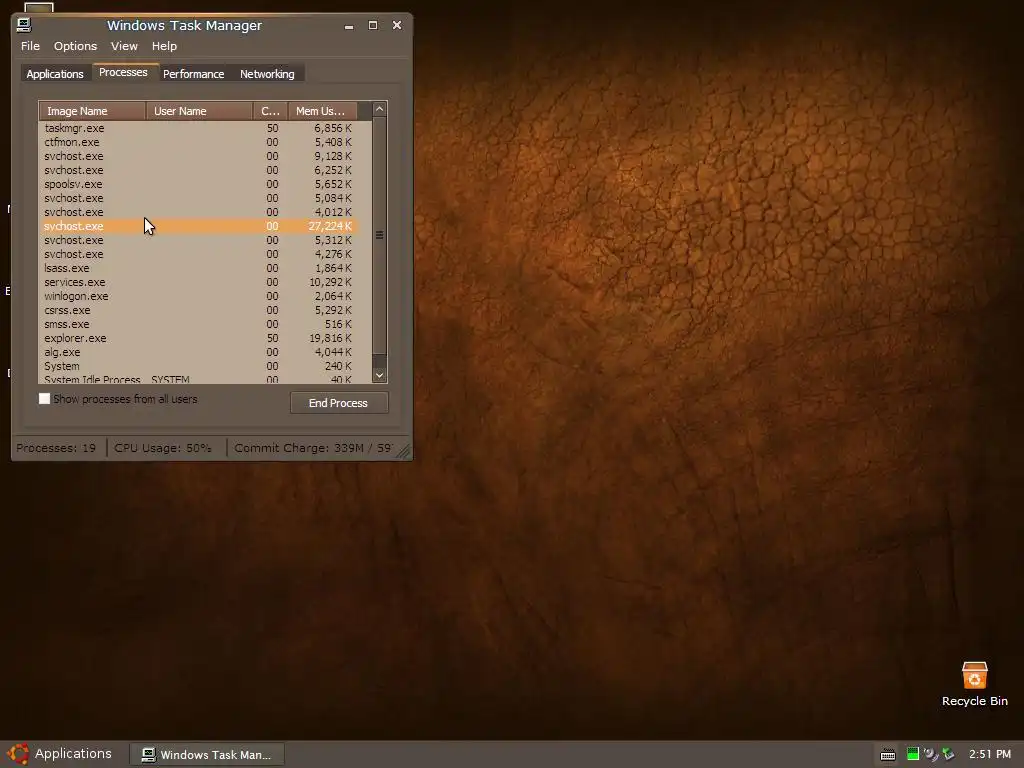This screenshot has height=768, width=1024.
Task: Close the Windows Task Manager window
Action: [396, 25]
